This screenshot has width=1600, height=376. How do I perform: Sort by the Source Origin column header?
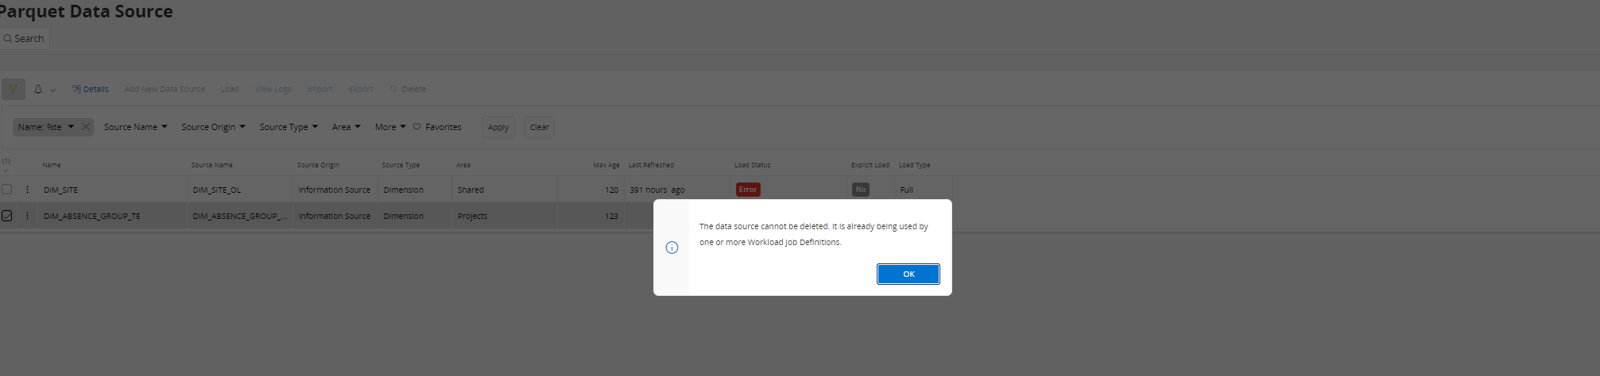pos(318,165)
